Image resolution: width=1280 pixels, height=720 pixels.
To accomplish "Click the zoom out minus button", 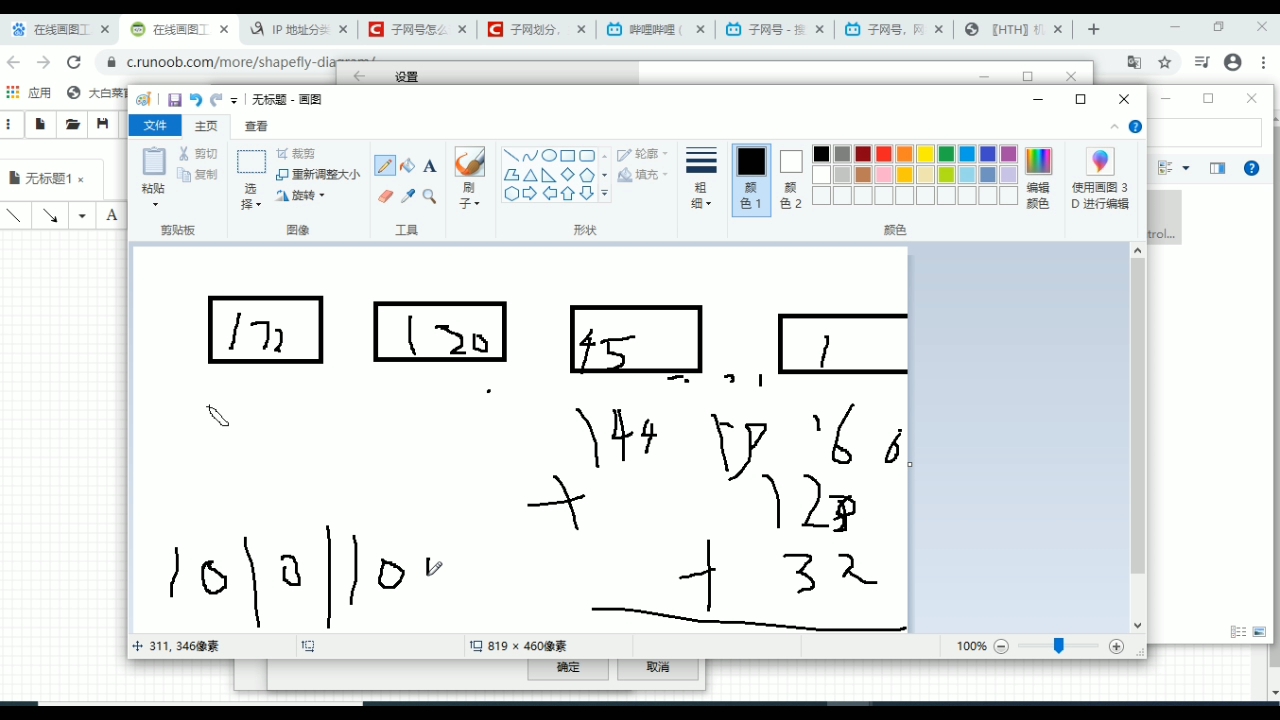I will [1001, 646].
